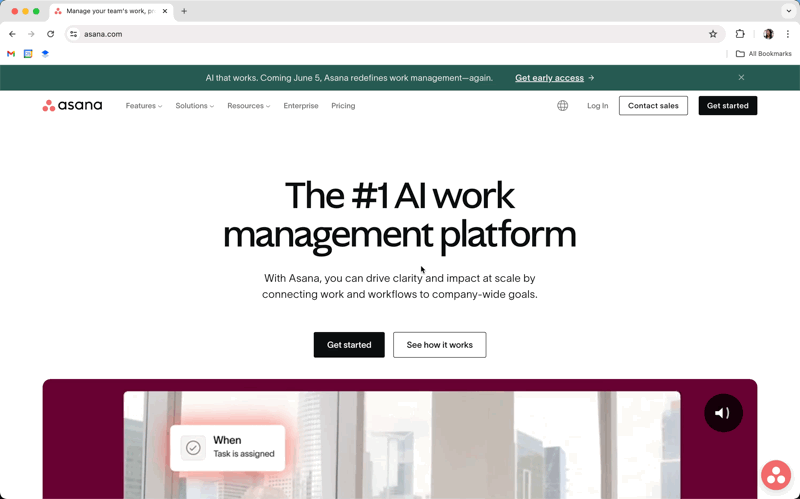Viewport: 800px width, 499px height.
Task: Dismiss the announcement banner
Action: [x=741, y=77]
